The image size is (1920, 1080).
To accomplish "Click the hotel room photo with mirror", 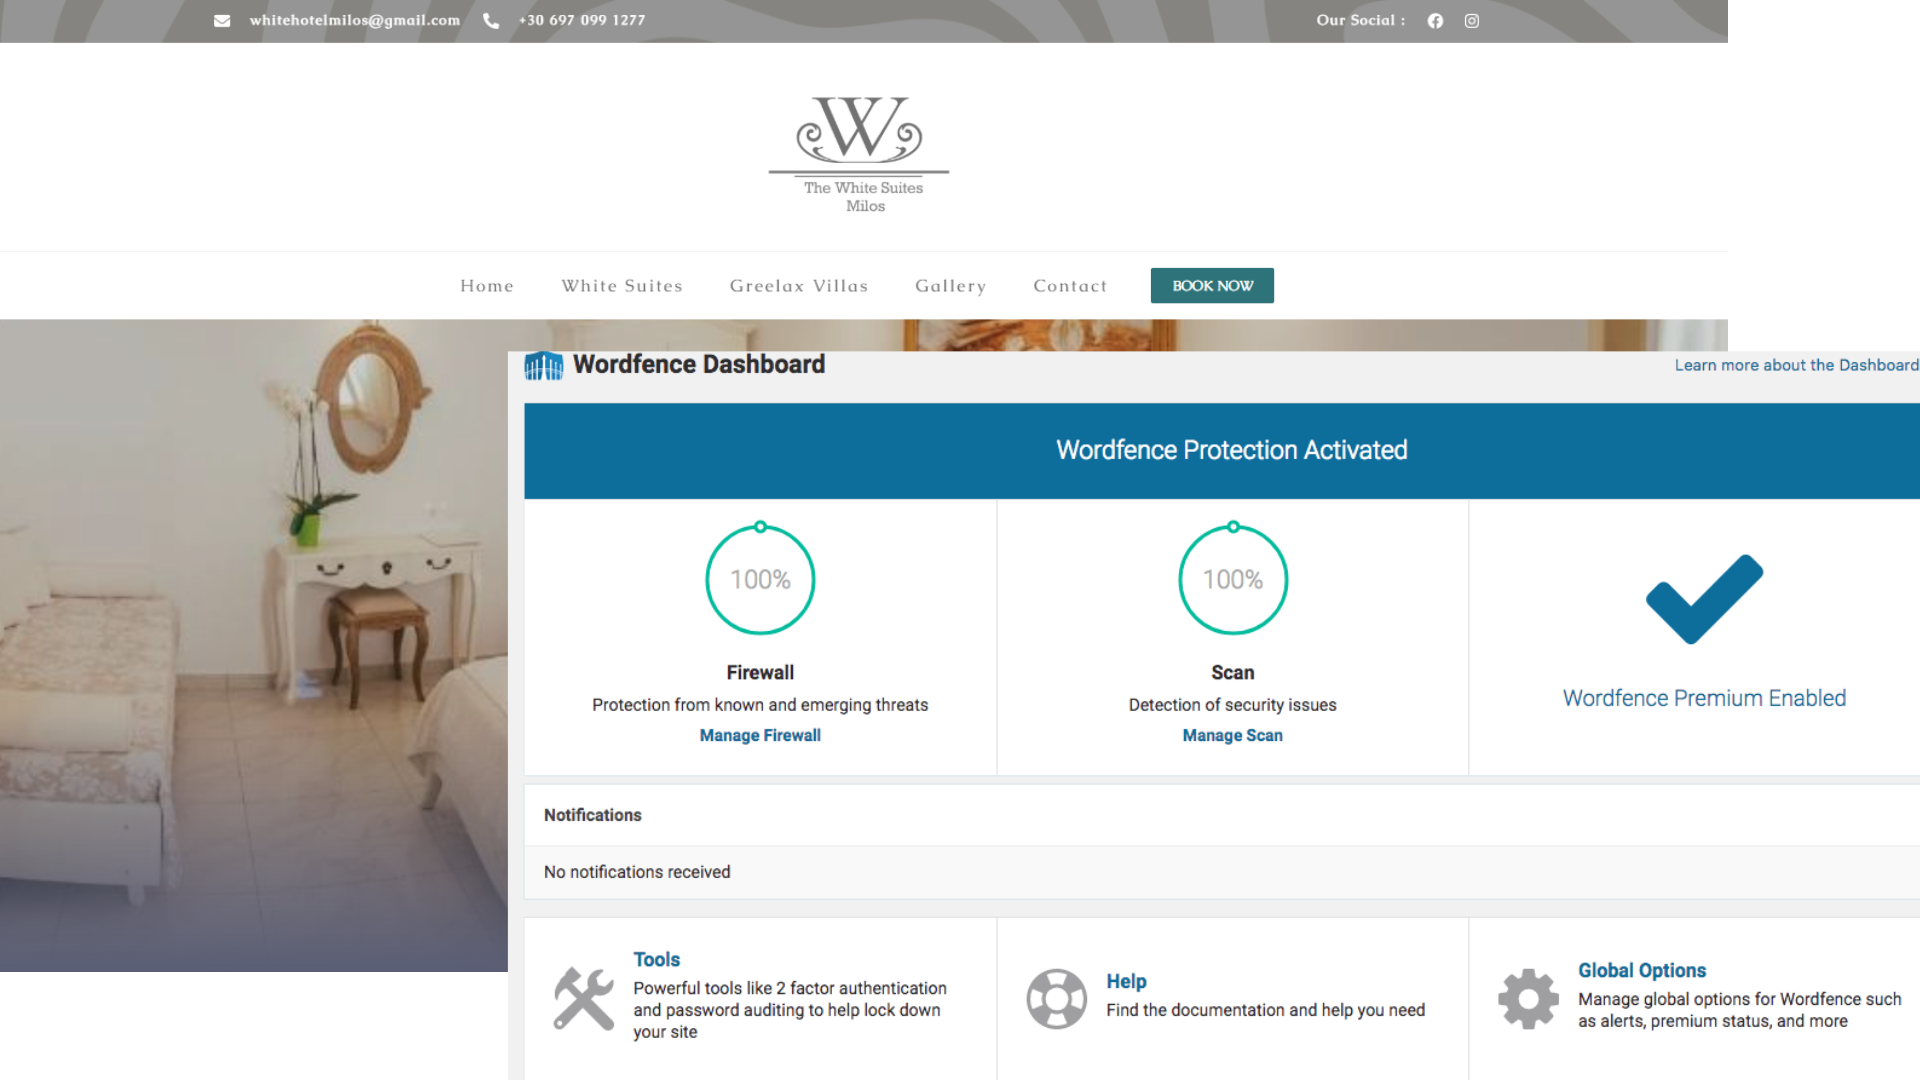I will pos(254,645).
